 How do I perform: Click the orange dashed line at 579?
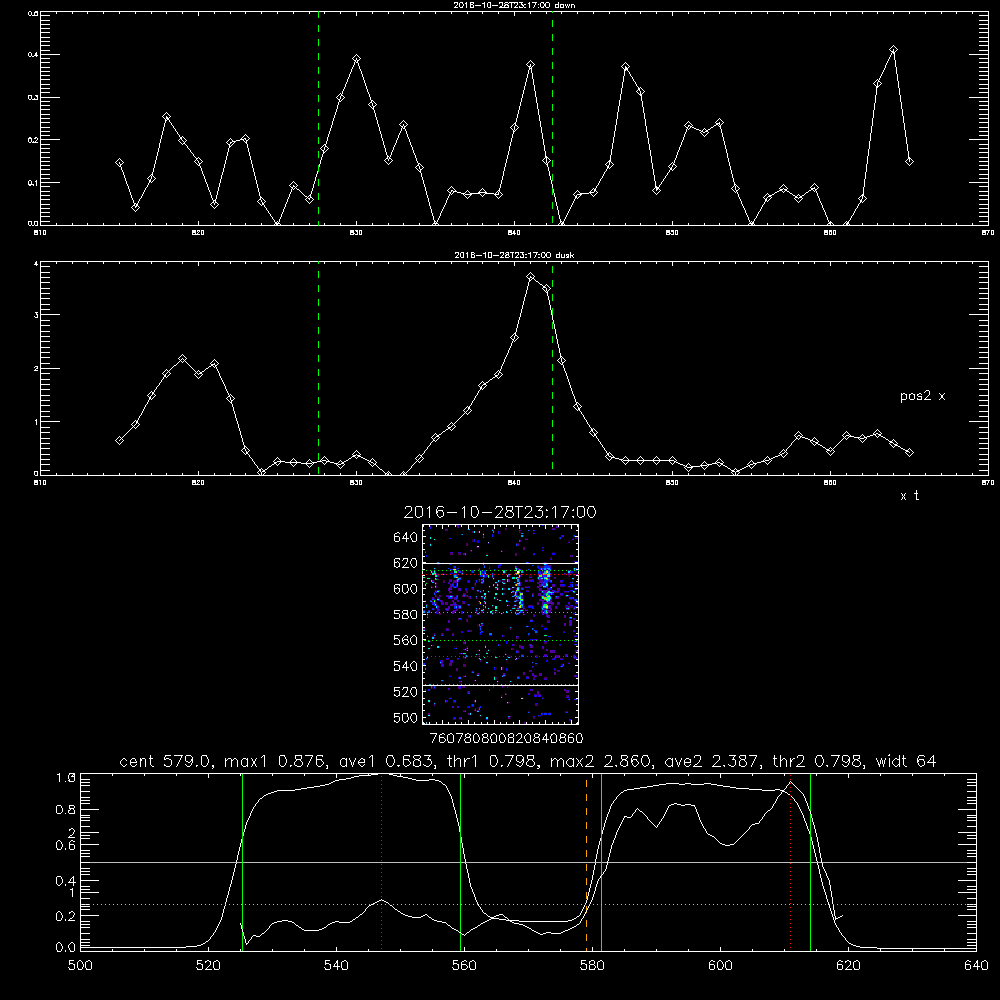[586, 861]
